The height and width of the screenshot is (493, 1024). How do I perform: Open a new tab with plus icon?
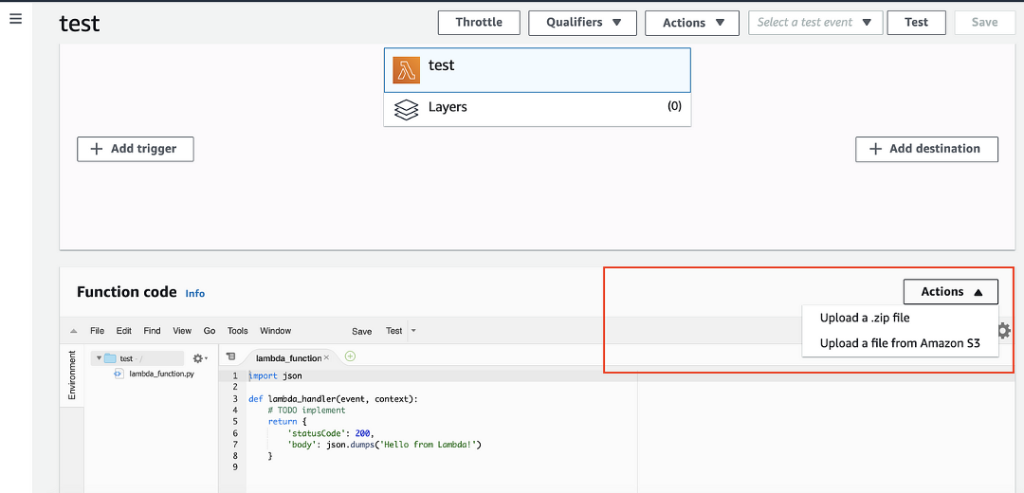point(350,357)
